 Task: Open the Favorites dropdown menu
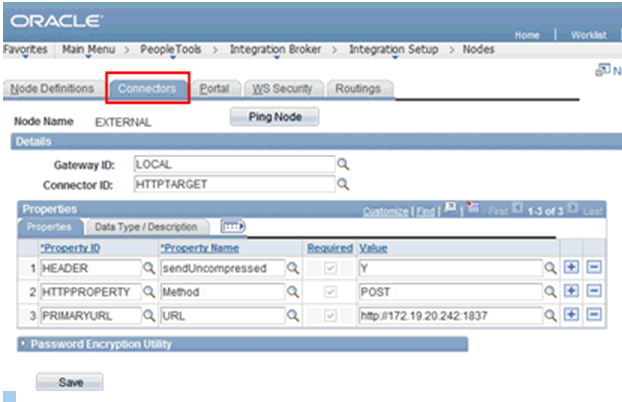click(x=25, y=50)
